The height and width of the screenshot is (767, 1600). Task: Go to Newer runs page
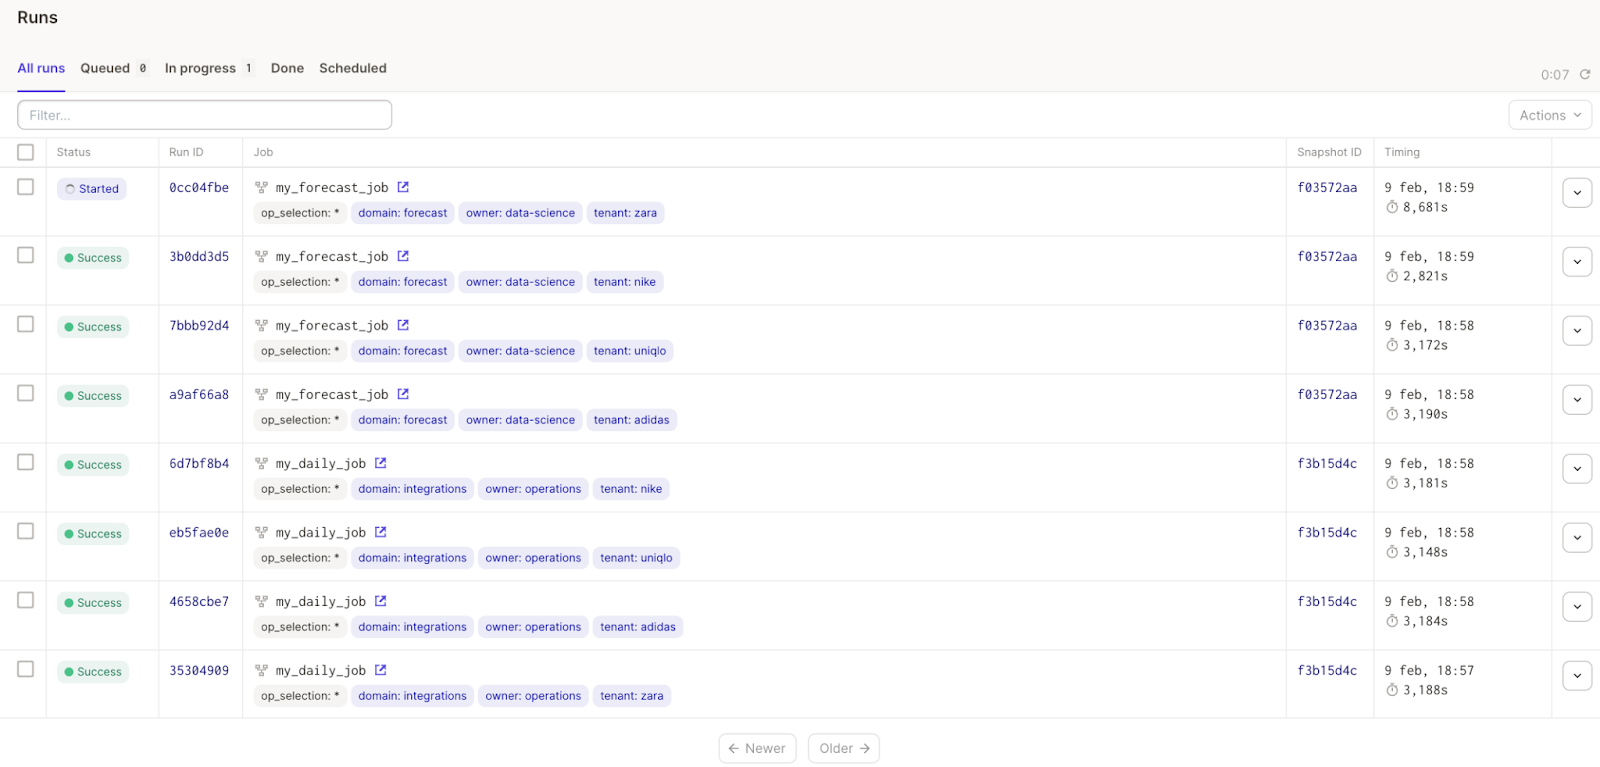[757, 748]
